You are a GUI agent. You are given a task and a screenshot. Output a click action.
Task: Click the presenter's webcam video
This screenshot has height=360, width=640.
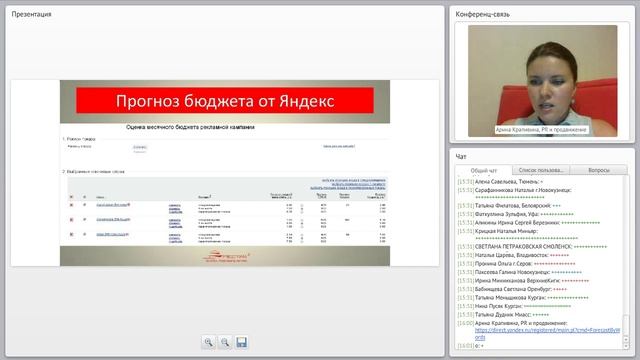(542, 81)
